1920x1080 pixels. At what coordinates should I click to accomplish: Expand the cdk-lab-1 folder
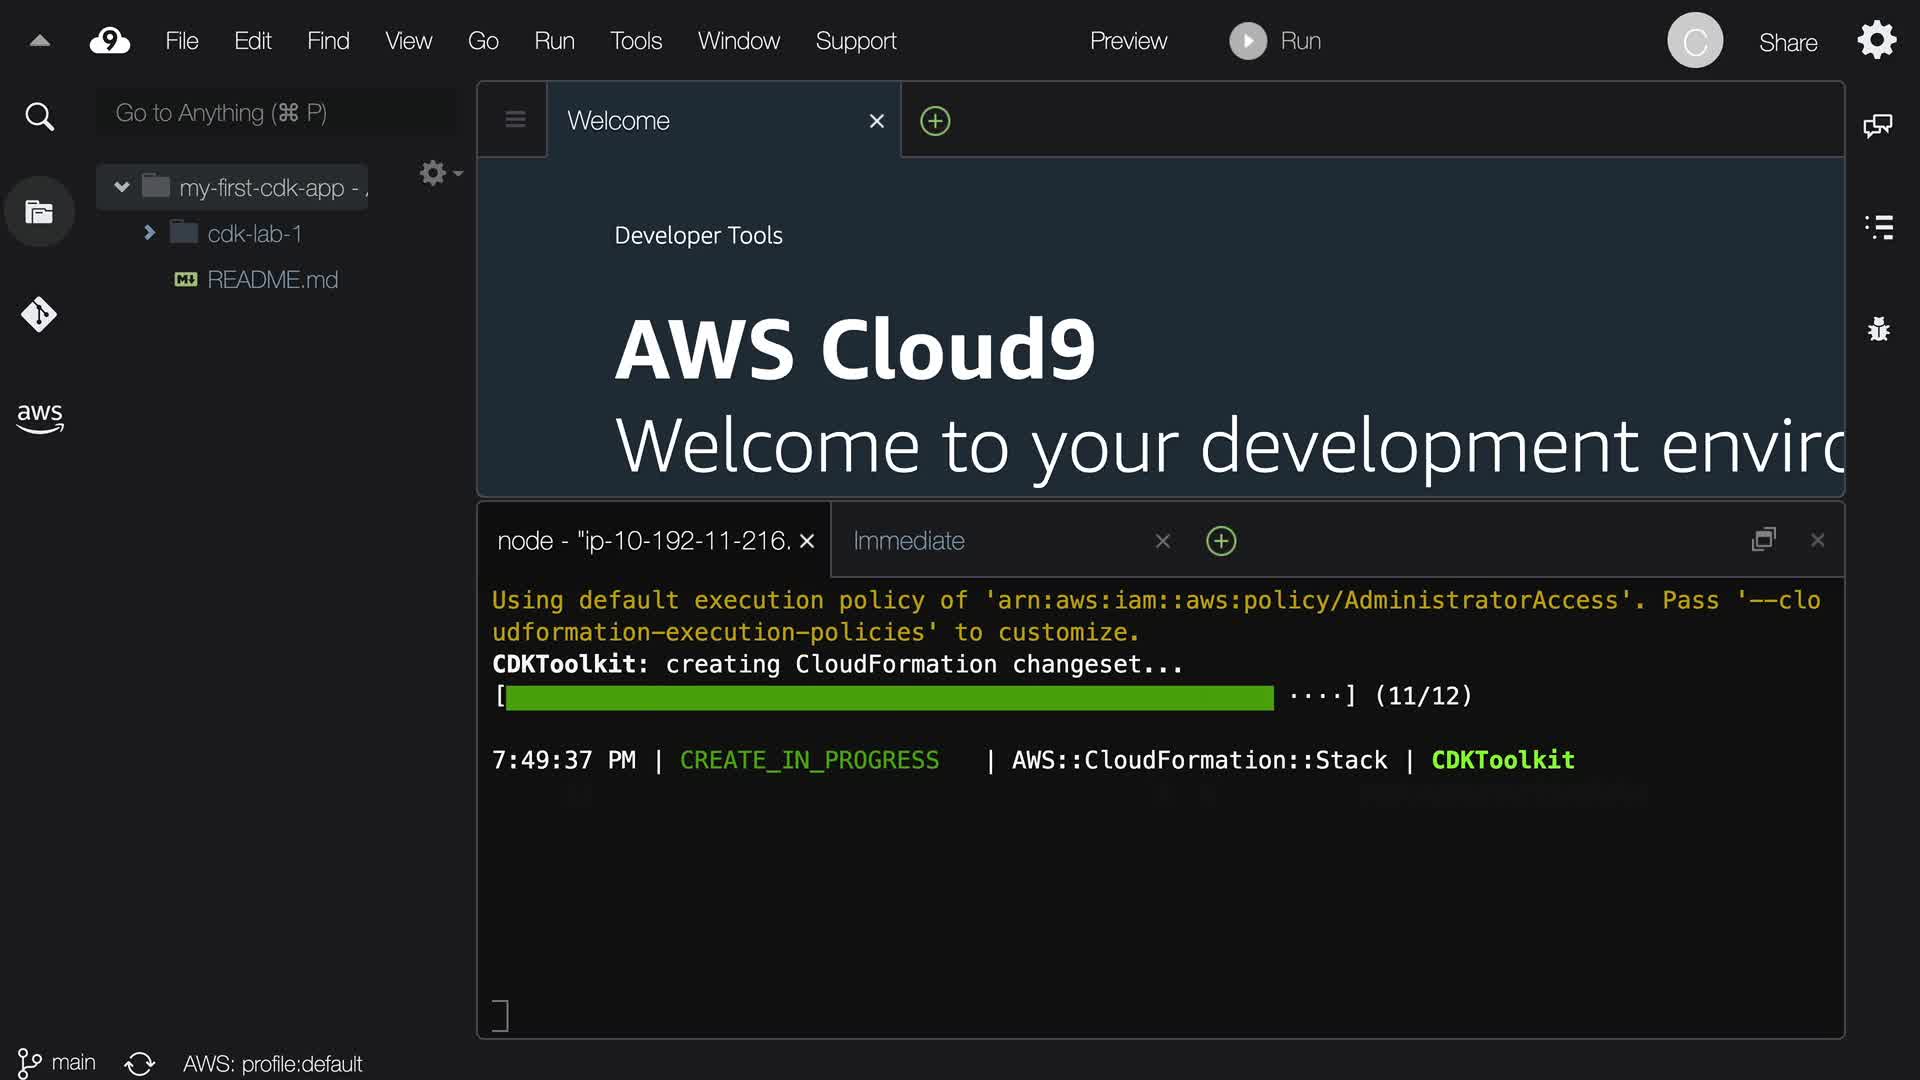(150, 233)
